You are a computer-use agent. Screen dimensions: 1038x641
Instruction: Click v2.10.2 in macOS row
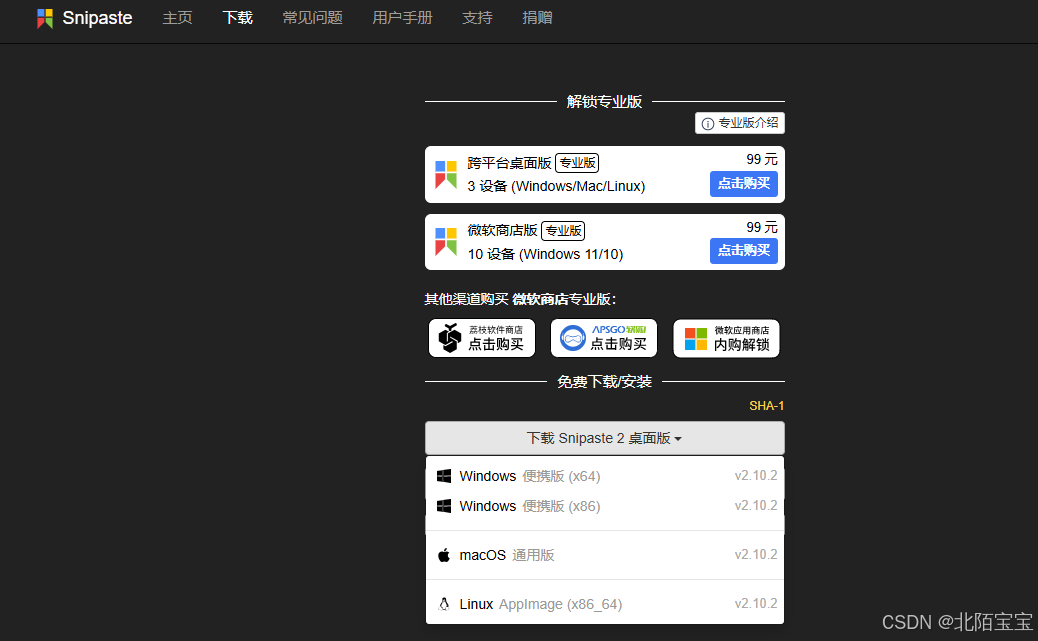[x=756, y=554]
